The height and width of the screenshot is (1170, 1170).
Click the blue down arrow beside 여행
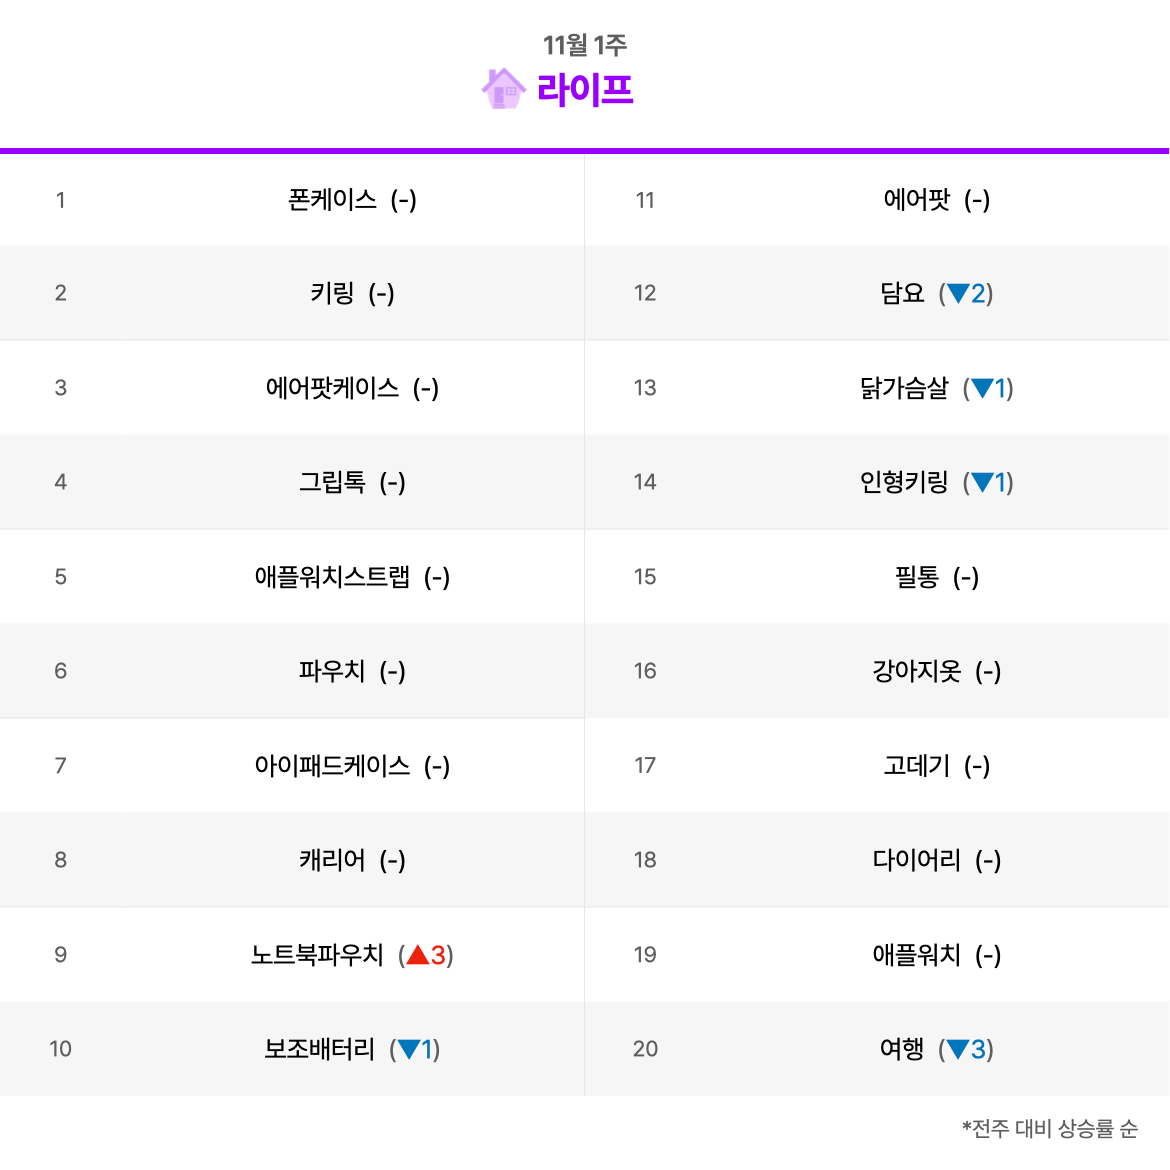click(x=957, y=1049)
